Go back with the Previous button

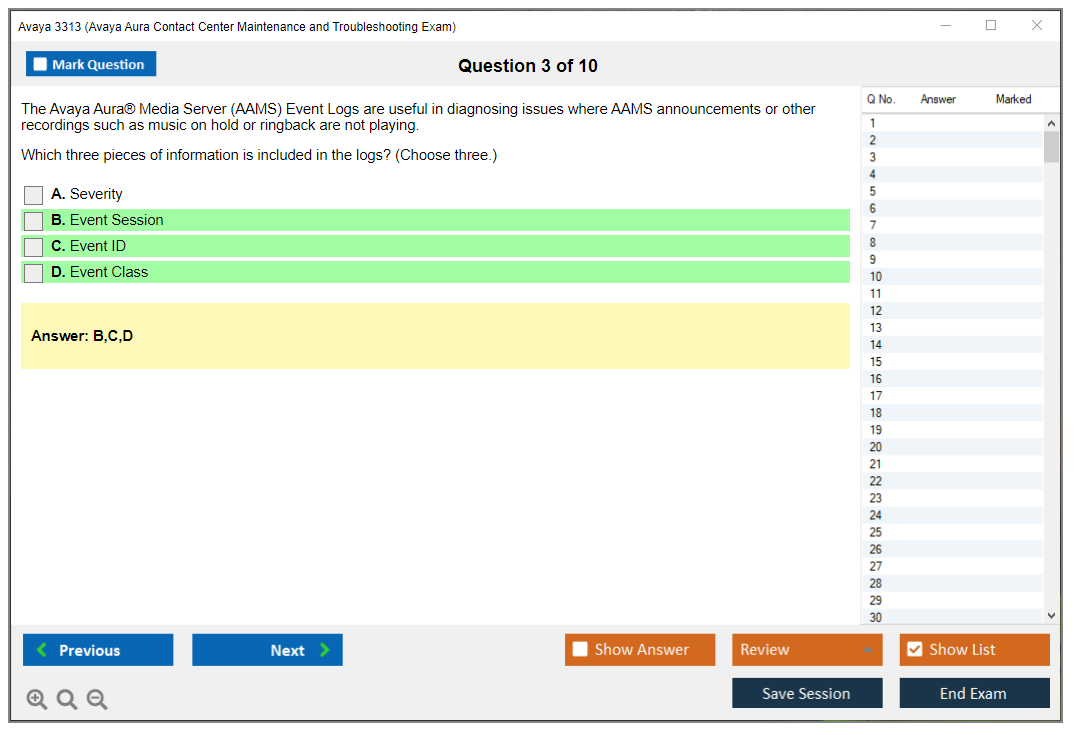[x=98, y=650]
